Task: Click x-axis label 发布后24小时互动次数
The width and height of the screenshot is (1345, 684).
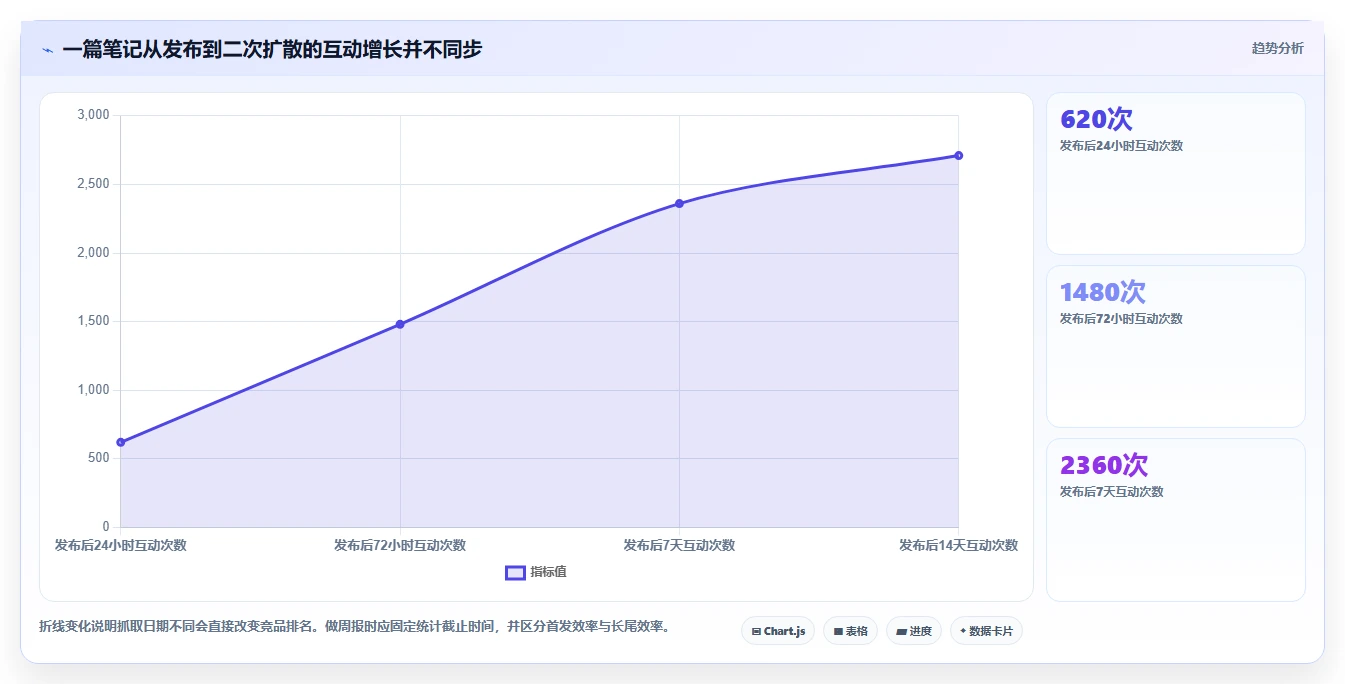Action: point(121,545)
